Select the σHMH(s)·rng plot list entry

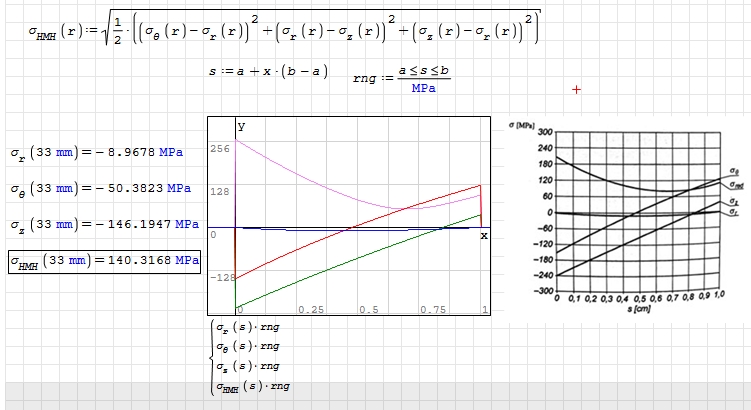coord(256,386)
